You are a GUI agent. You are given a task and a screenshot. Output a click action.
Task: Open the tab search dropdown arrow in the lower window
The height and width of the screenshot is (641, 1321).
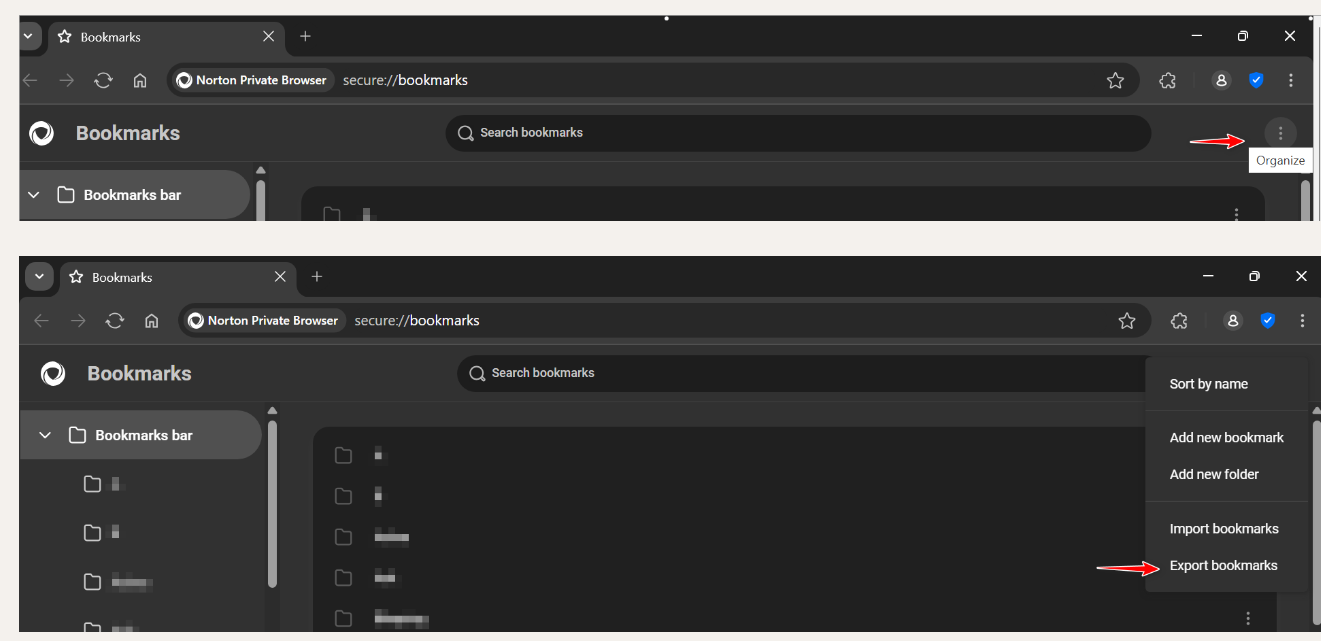click(x=39, y=277)
